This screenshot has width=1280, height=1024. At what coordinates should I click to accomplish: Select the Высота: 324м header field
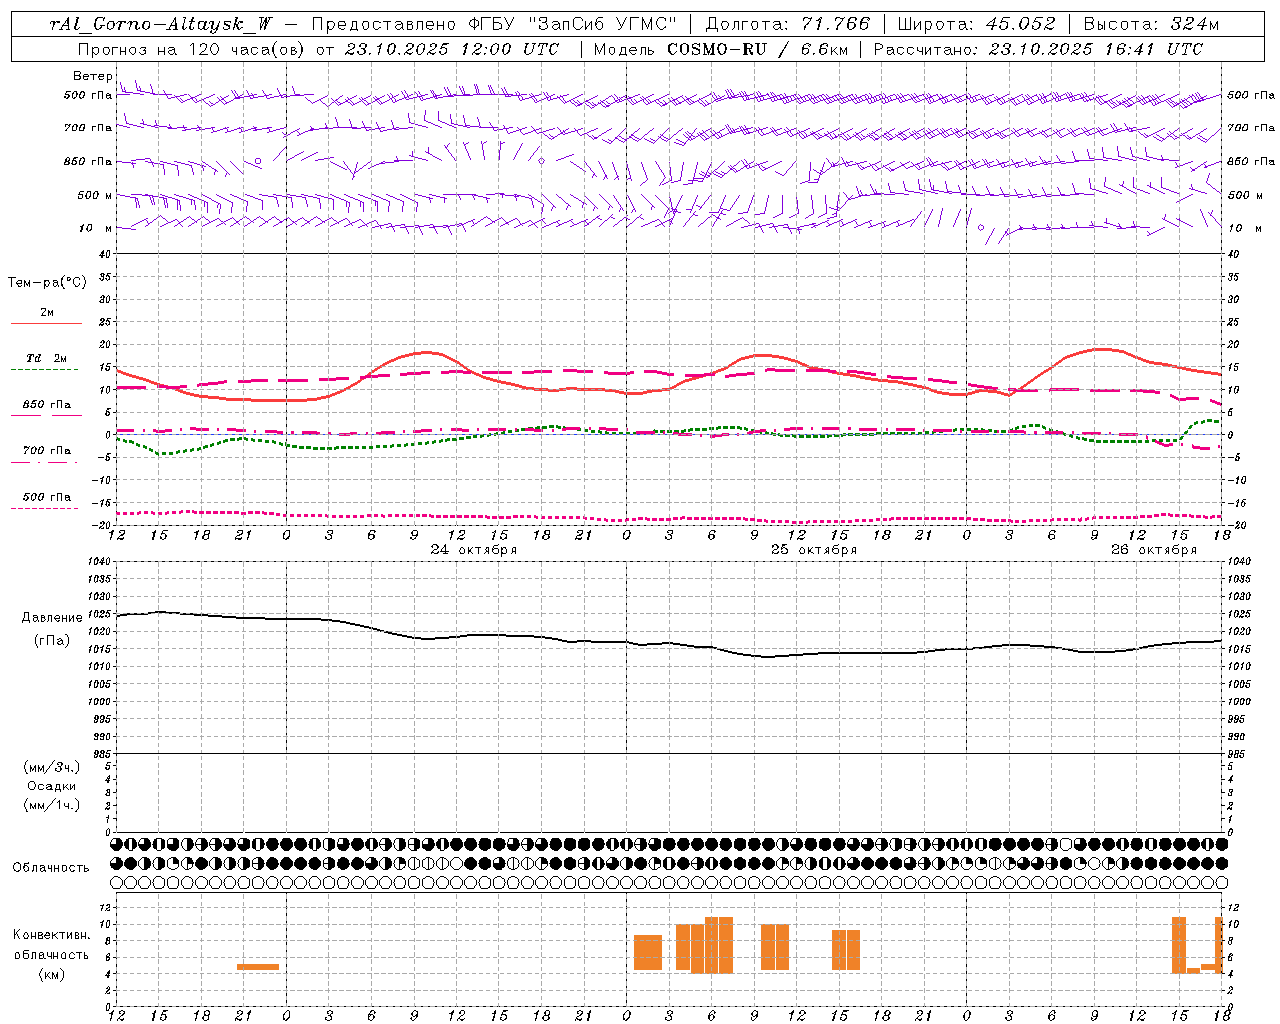click(x=1151, y=24)
